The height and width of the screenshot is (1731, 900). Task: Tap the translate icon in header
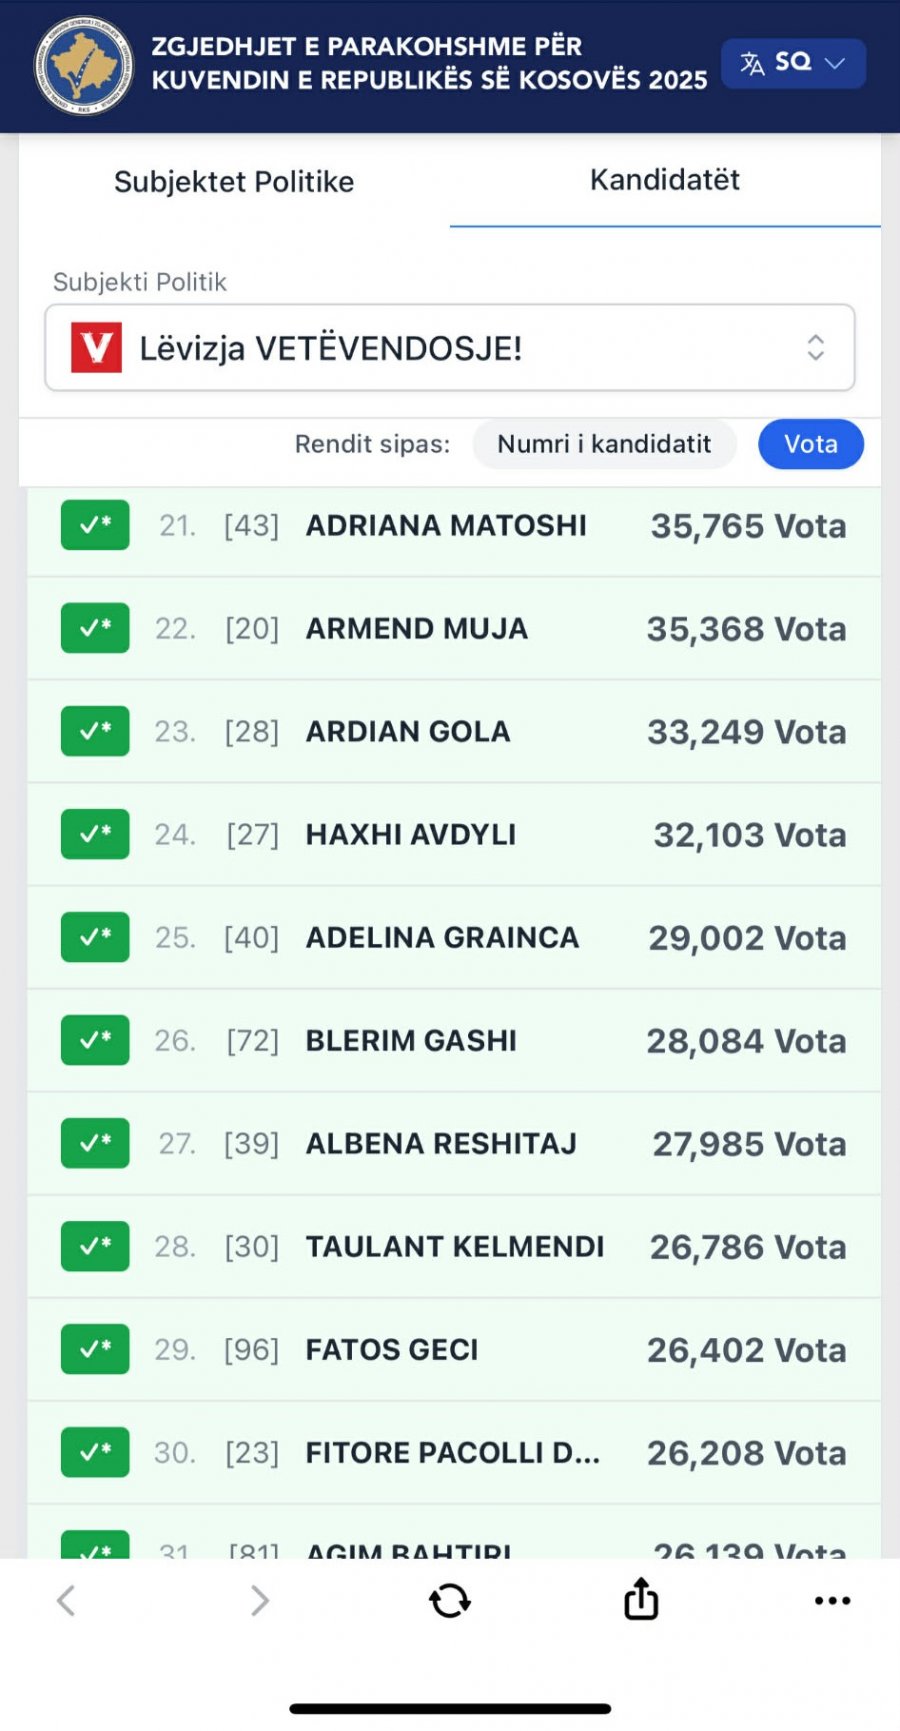pyautogui.click(x=752, y=64)
